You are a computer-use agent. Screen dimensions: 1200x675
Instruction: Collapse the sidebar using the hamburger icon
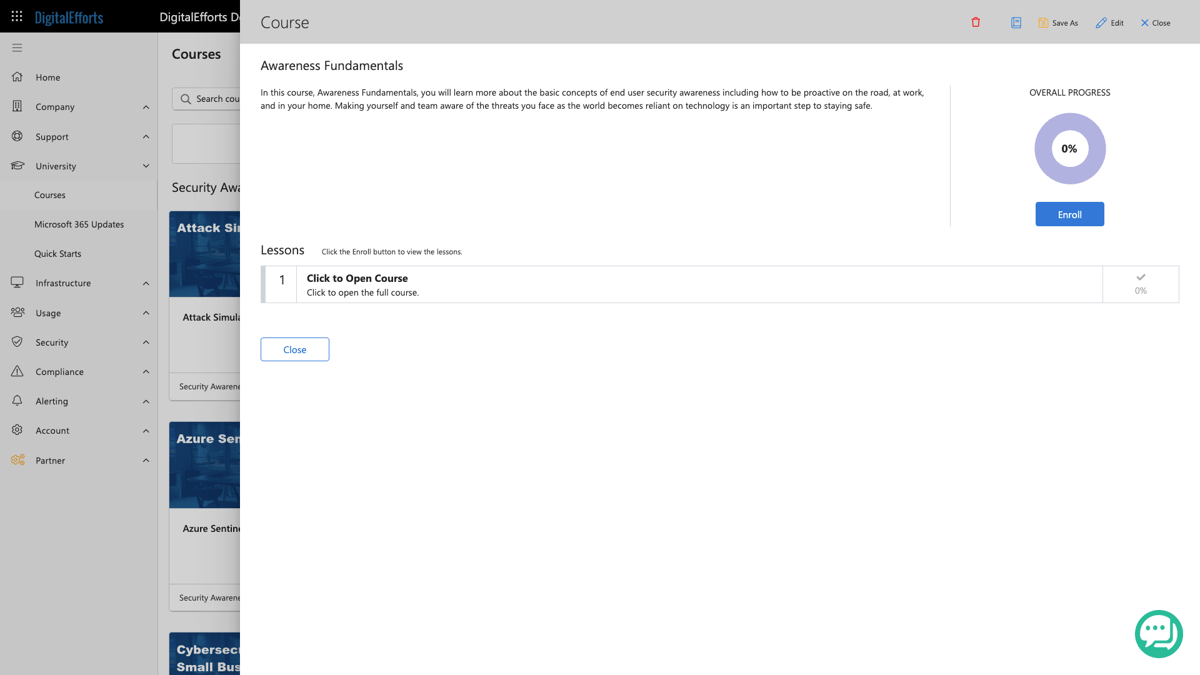pos(16,46)
